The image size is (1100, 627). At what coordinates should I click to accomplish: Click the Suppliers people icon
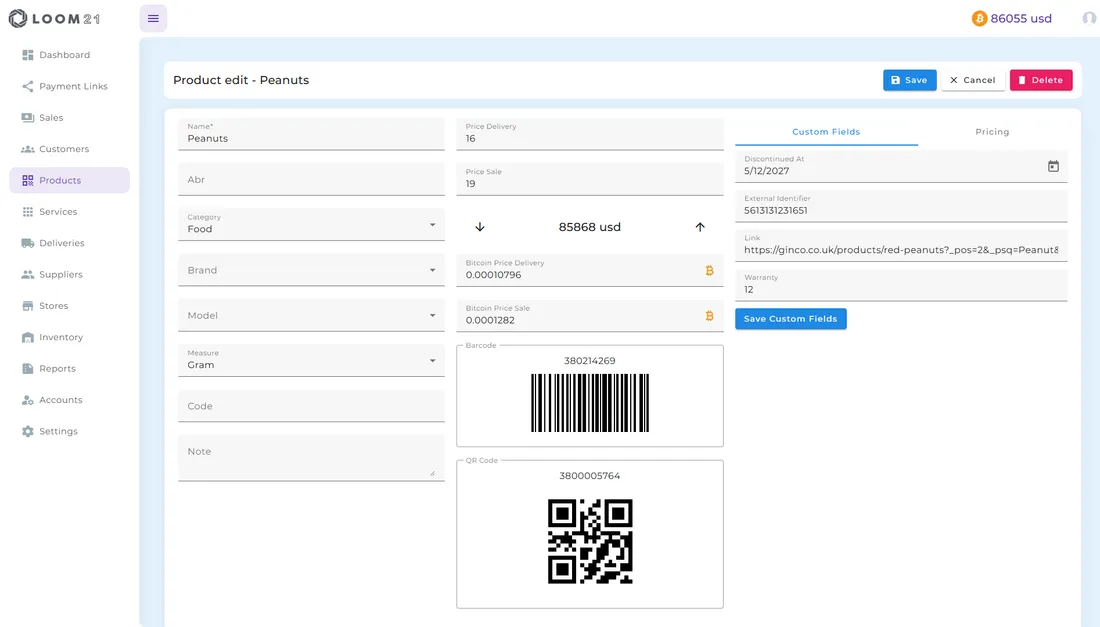tap(28, 274)
